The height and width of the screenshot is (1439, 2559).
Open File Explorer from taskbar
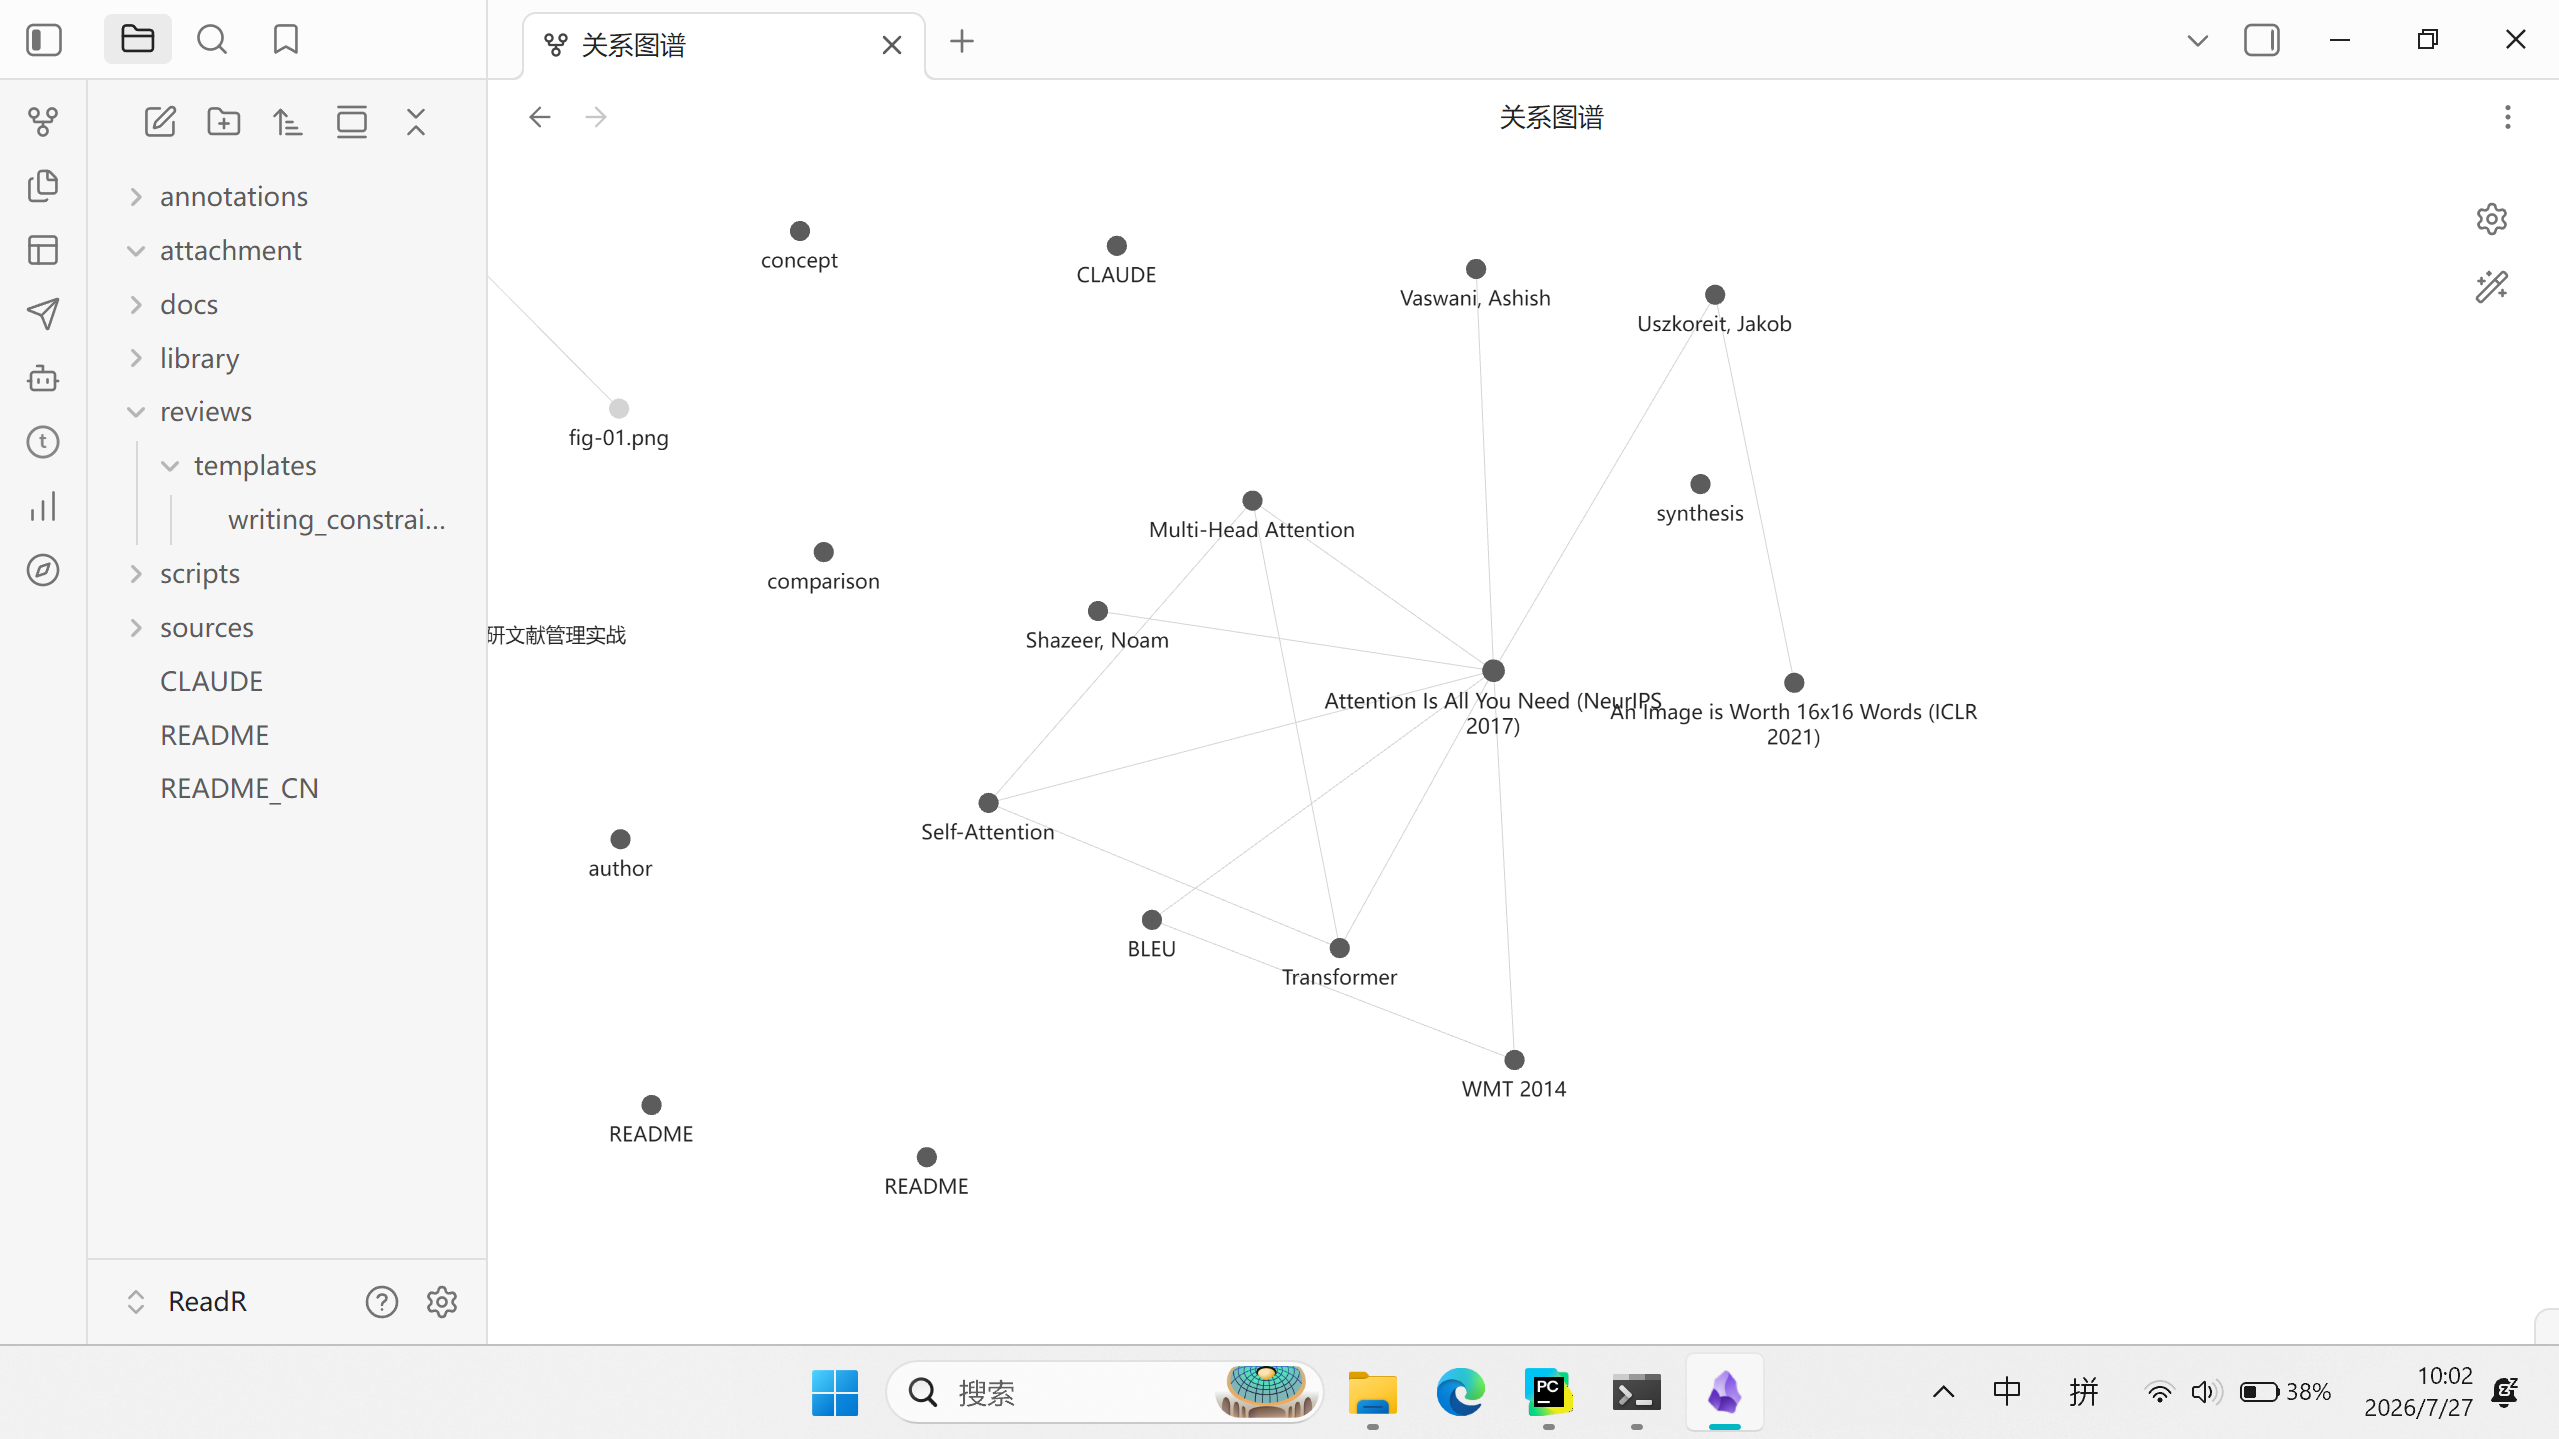(x=1373, y=1392)
